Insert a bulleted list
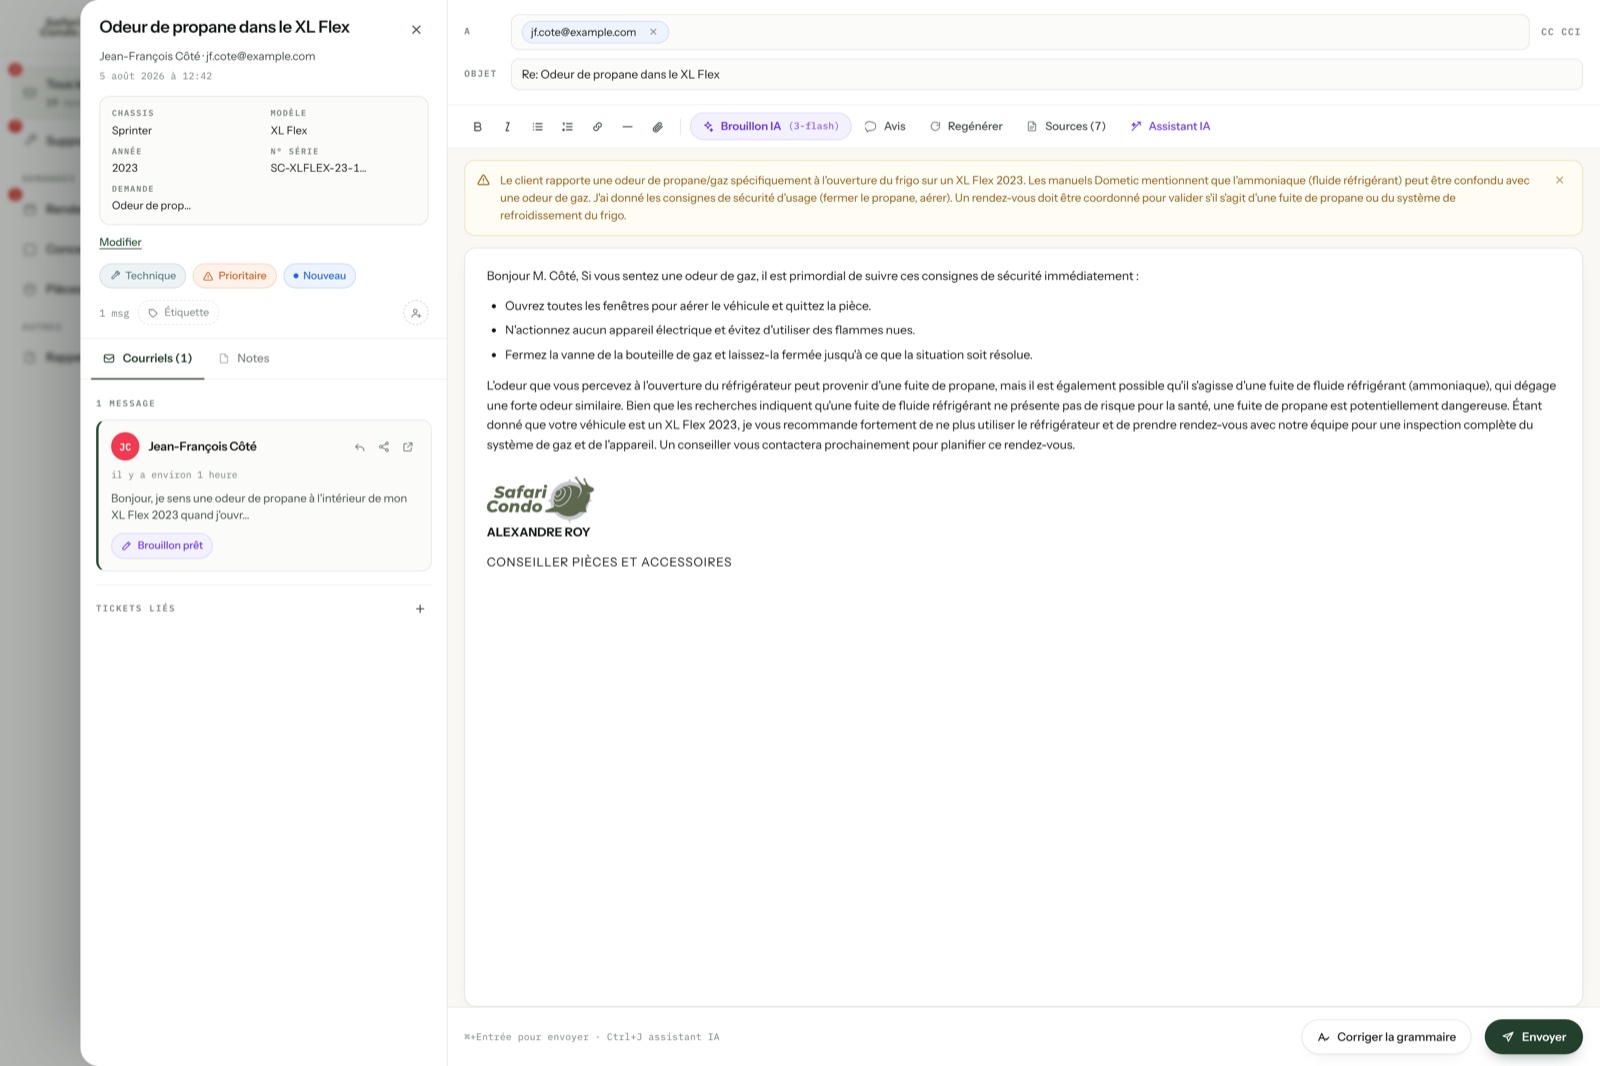 [537, 127]
